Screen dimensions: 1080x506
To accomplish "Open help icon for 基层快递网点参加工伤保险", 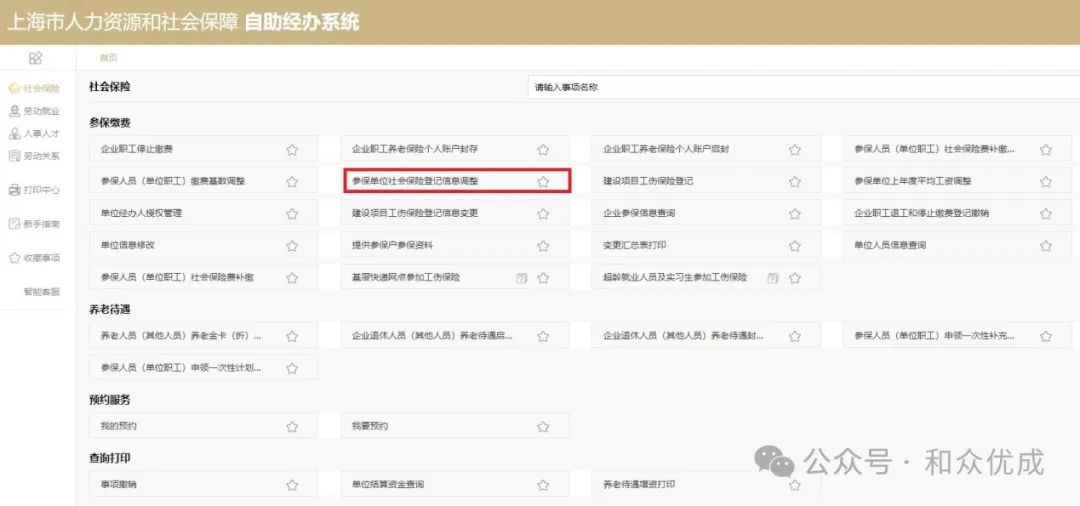I will click(521, 278).
